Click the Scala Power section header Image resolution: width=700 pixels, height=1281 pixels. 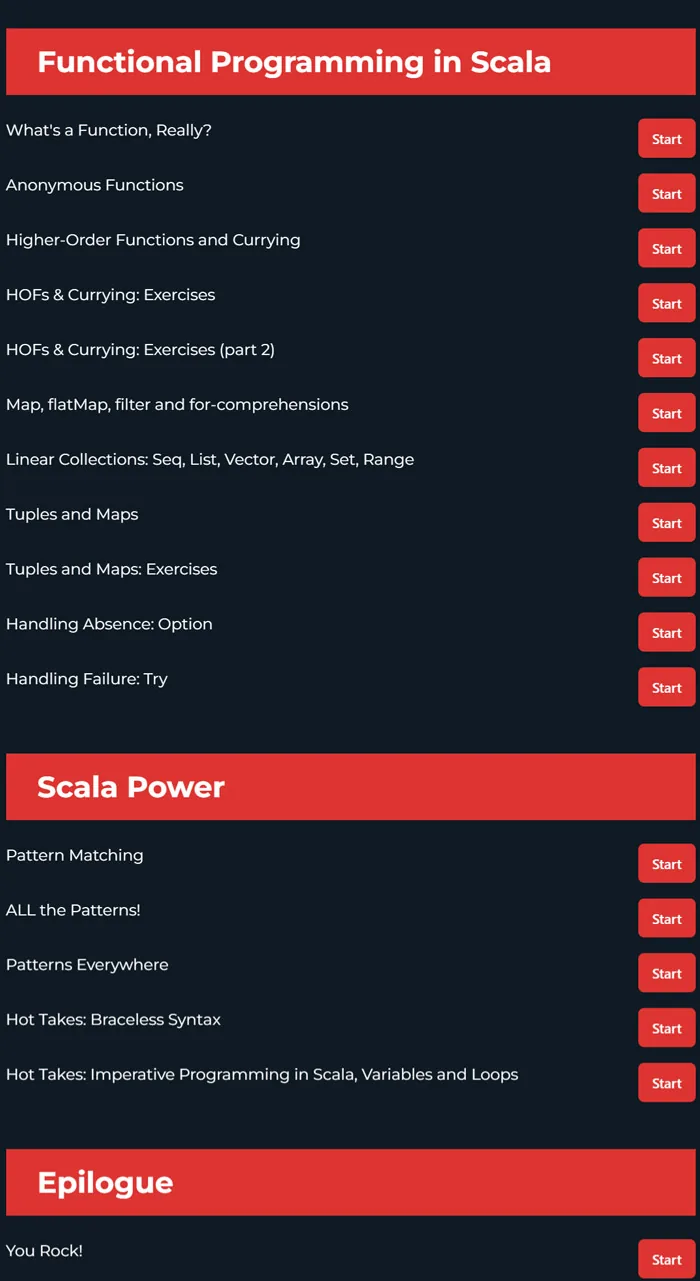click(x=351, y=787)
